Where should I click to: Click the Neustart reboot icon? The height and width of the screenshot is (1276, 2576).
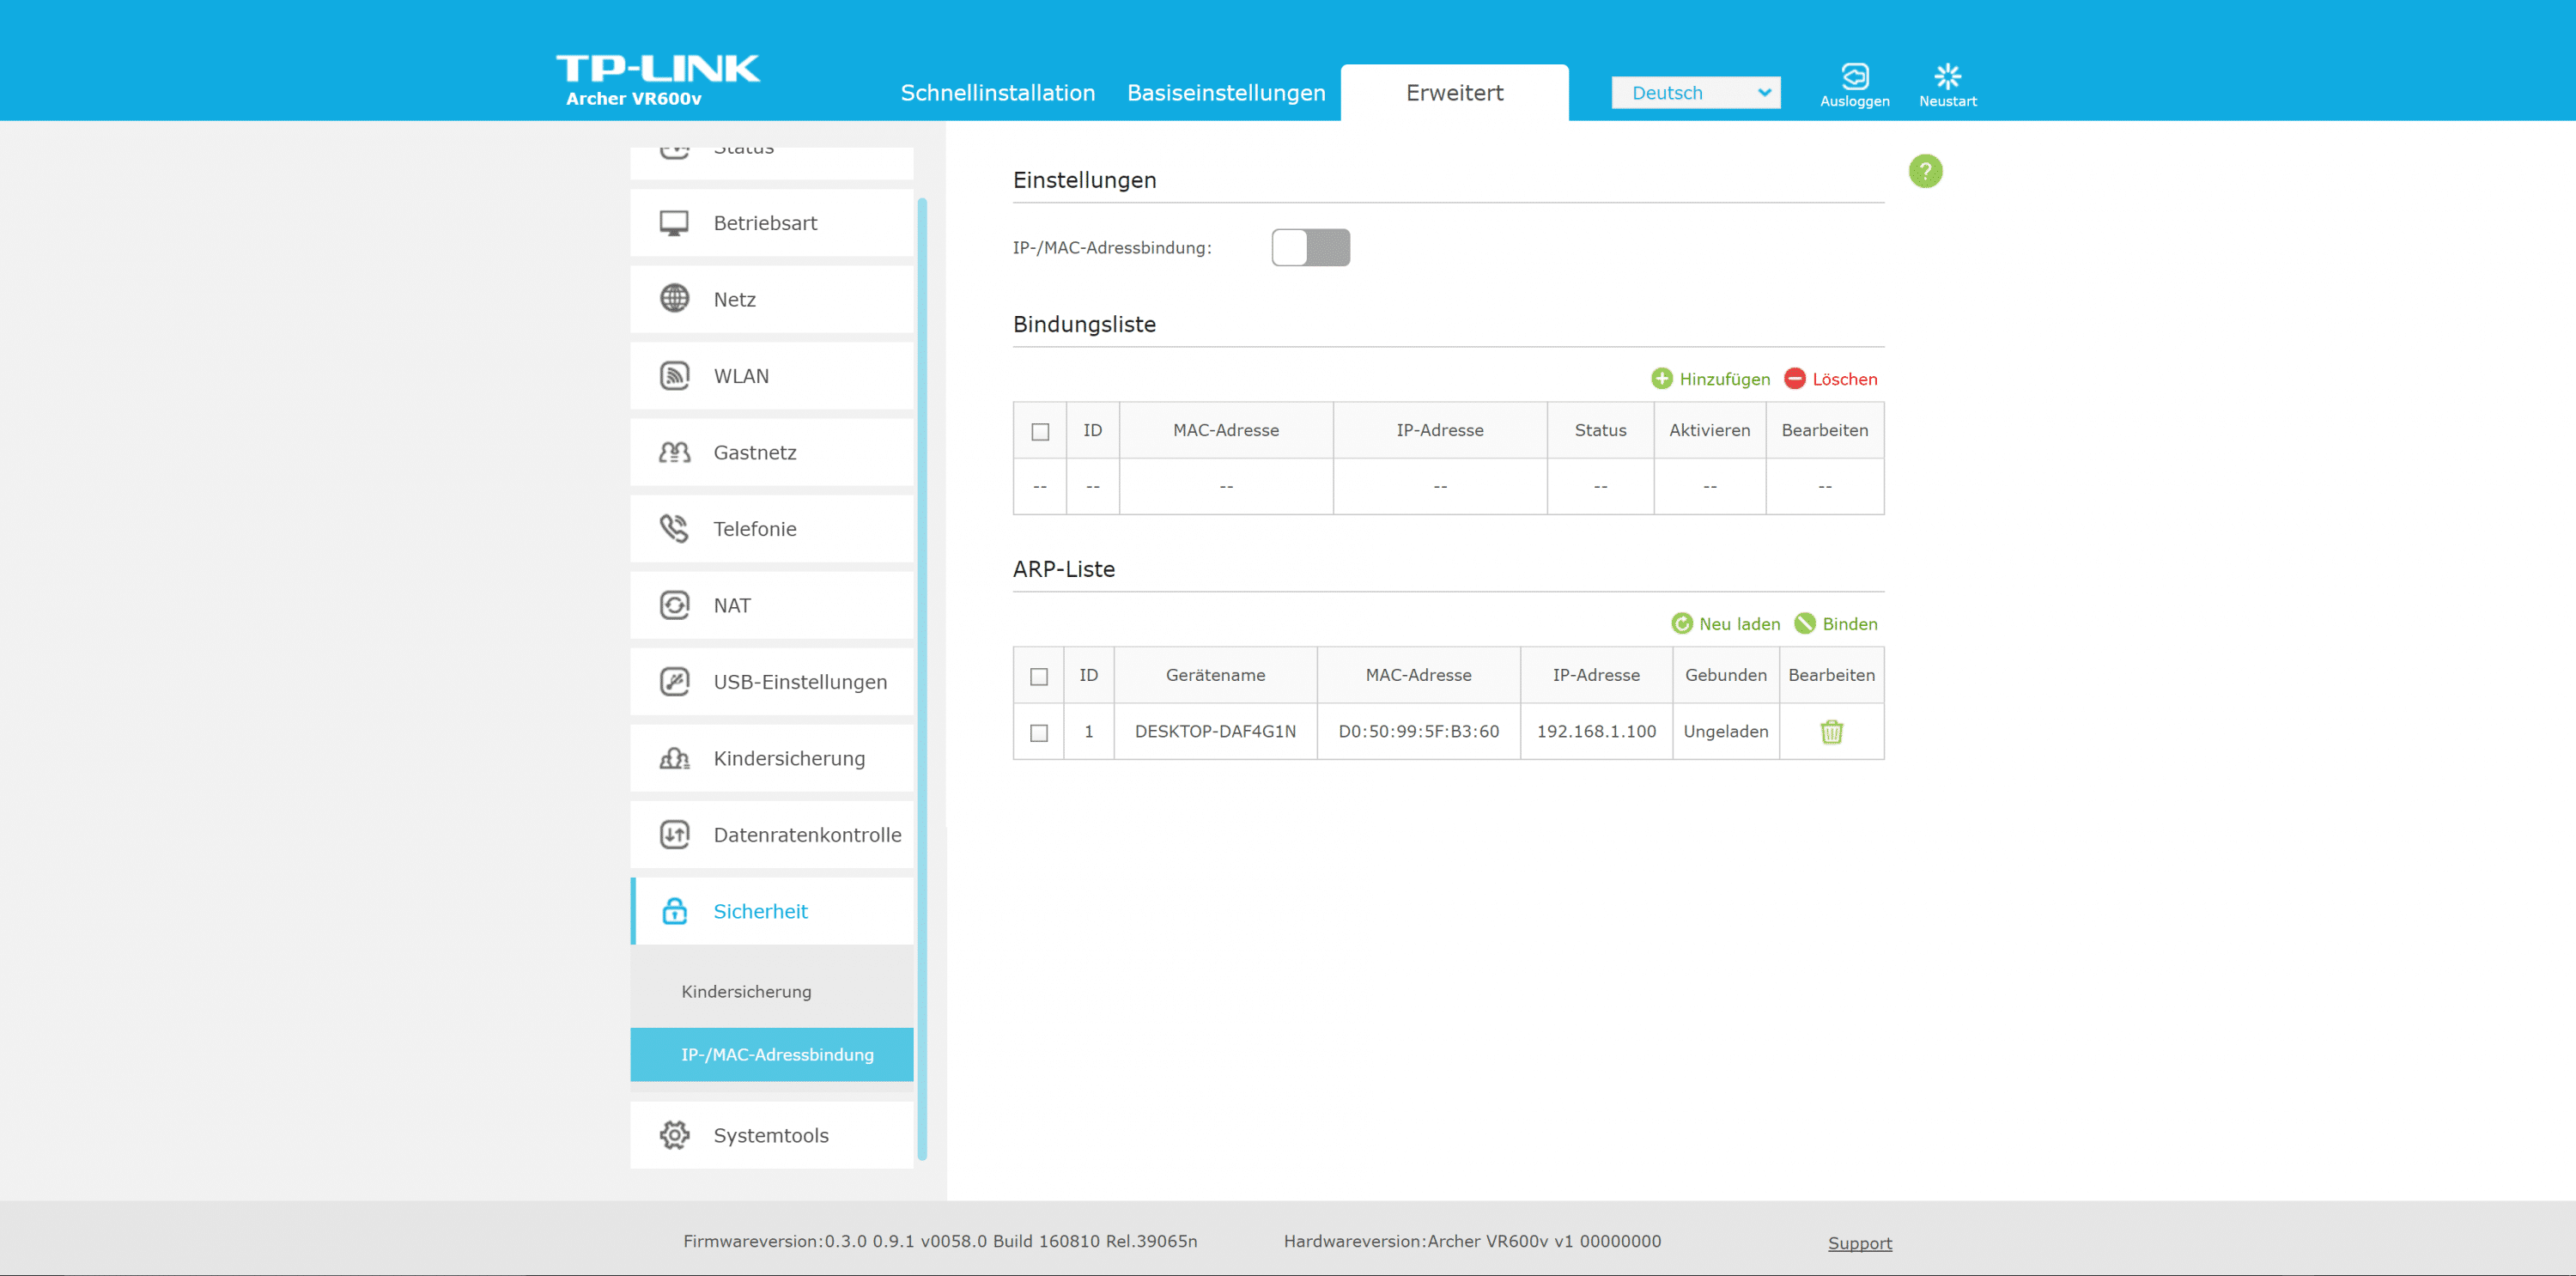click(x=1947, y=77)
